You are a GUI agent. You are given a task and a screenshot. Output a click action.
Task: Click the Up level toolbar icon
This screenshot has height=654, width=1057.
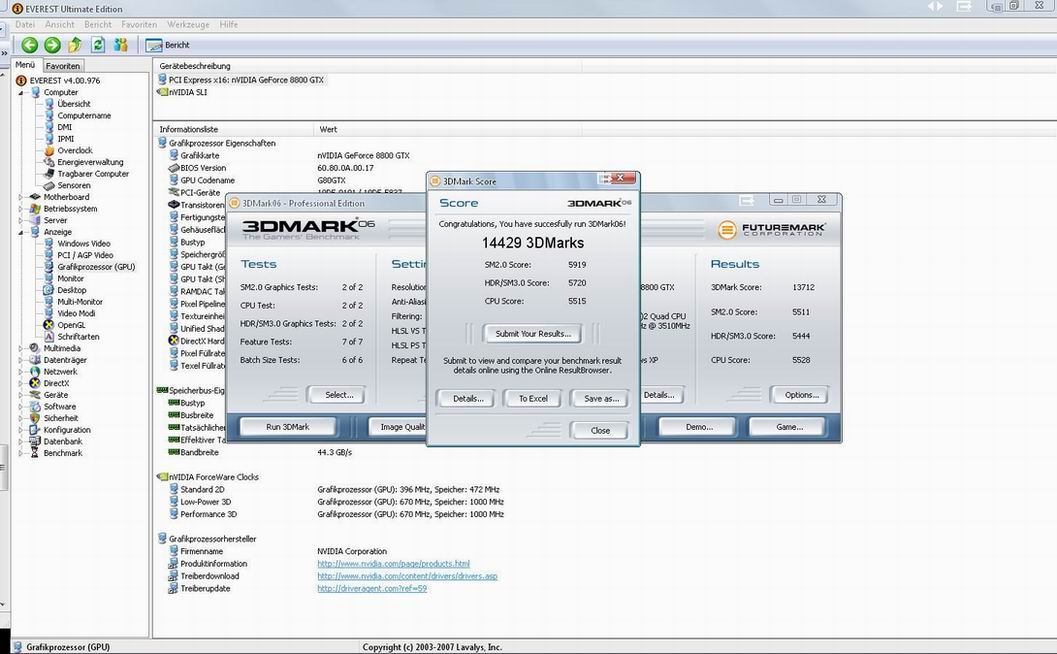[x=75, y=45]
